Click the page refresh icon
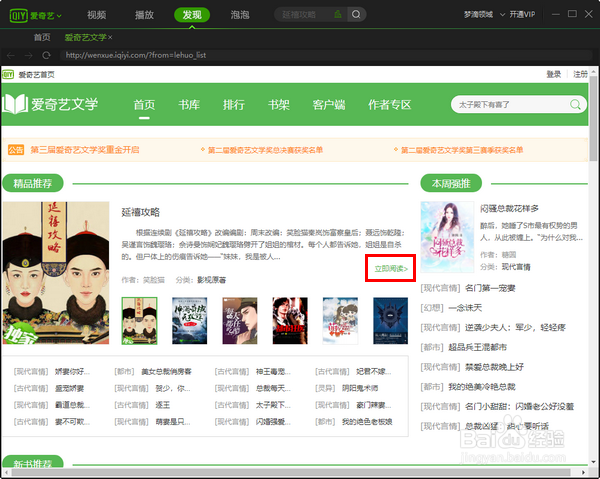The image size is (600, 479). pos(46,55)
